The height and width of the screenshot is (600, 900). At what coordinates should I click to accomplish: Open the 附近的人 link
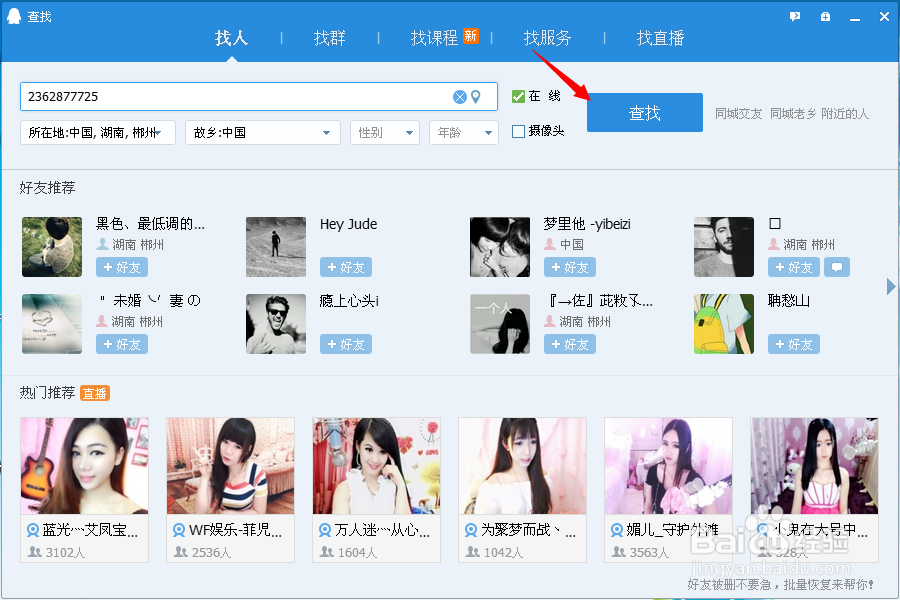pos(845,113)
